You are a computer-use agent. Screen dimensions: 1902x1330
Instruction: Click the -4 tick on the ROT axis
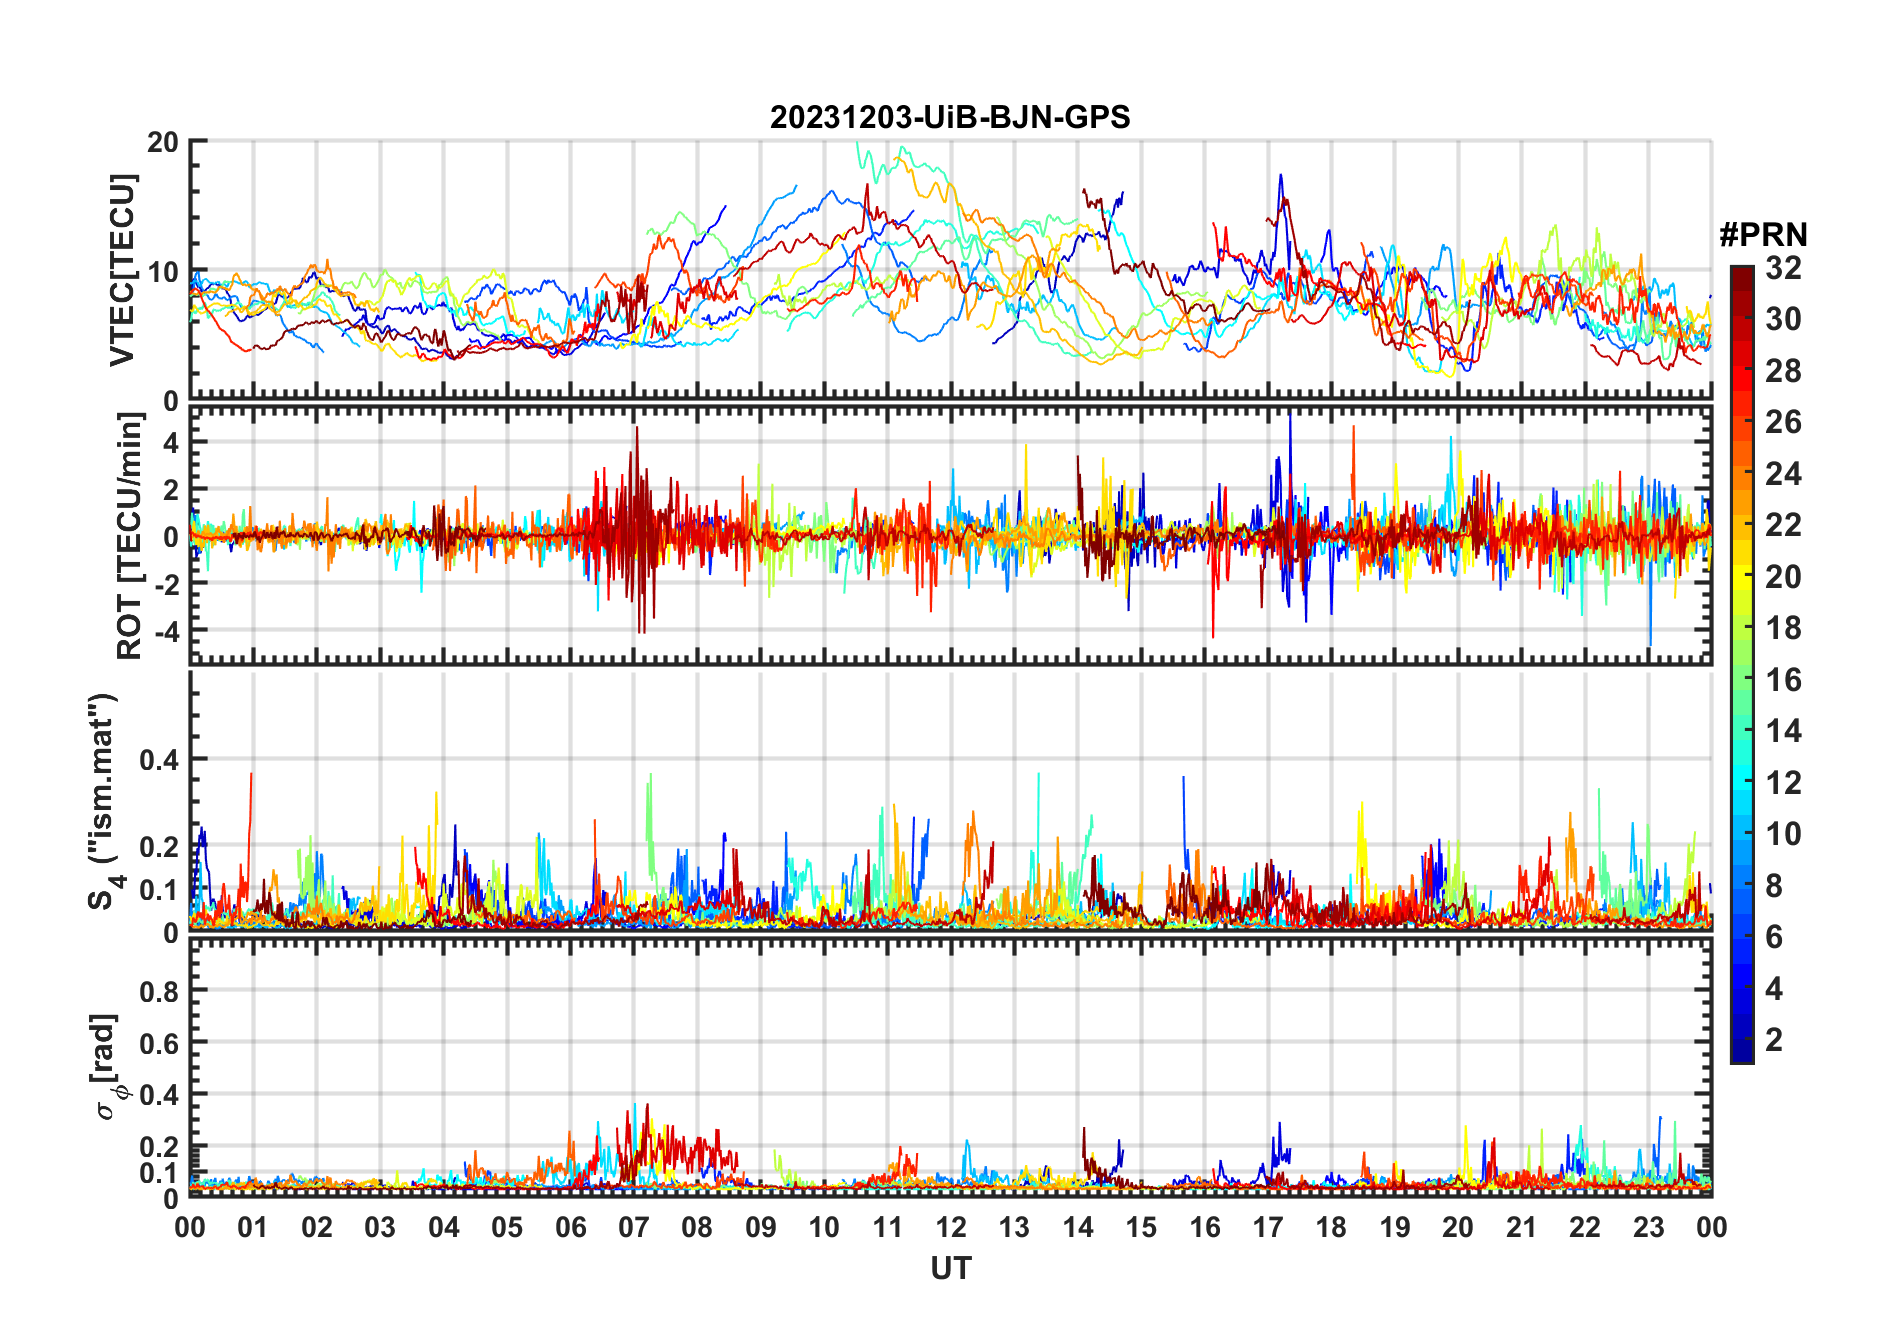pyautogui.click(x=166, y=631)
